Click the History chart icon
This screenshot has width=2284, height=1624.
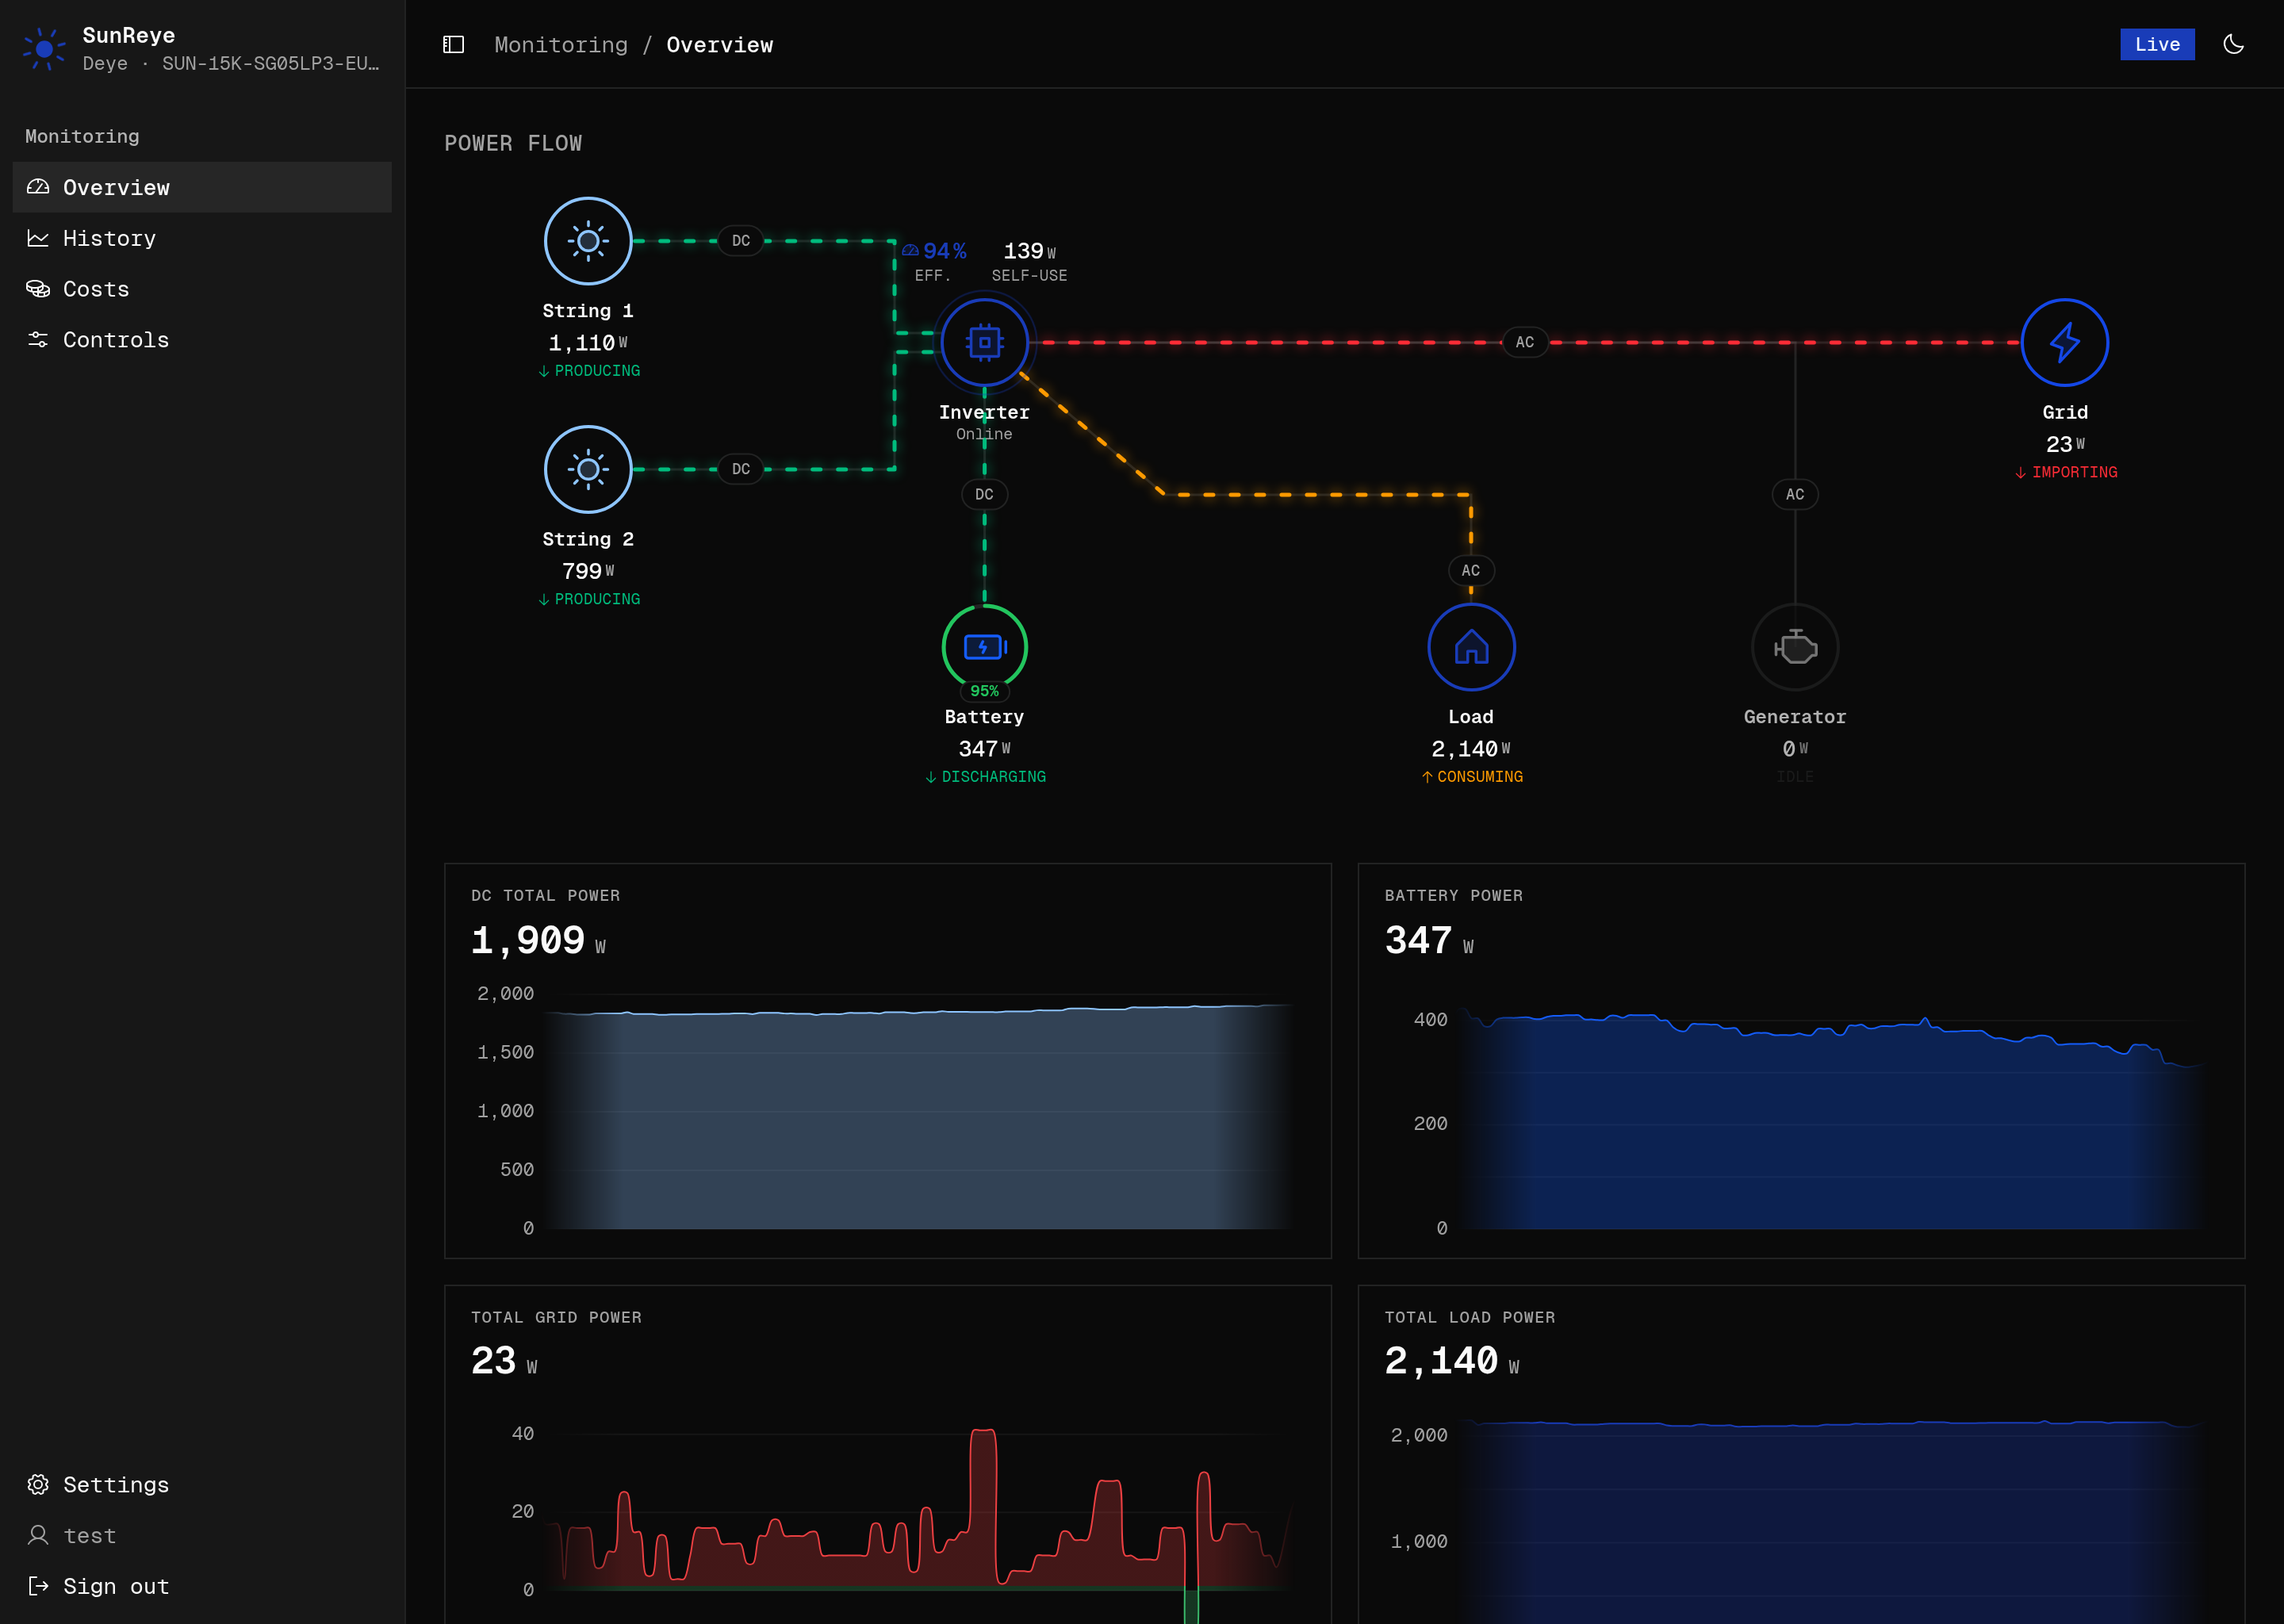[x=38, y=238]
